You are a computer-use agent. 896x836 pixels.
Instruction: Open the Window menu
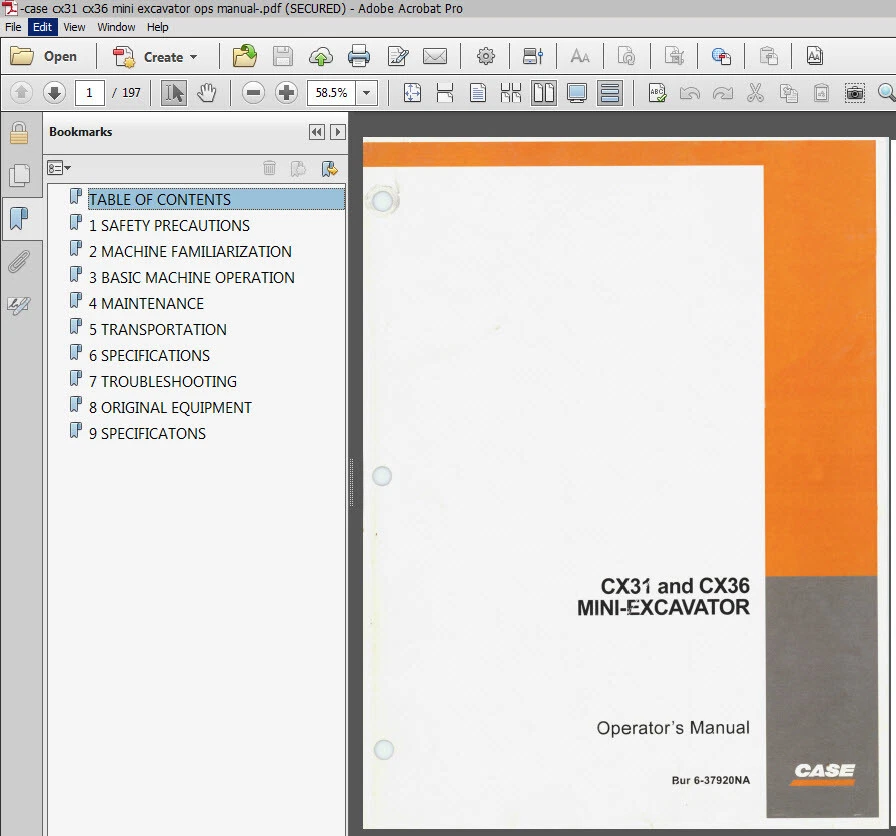[116, 27]
